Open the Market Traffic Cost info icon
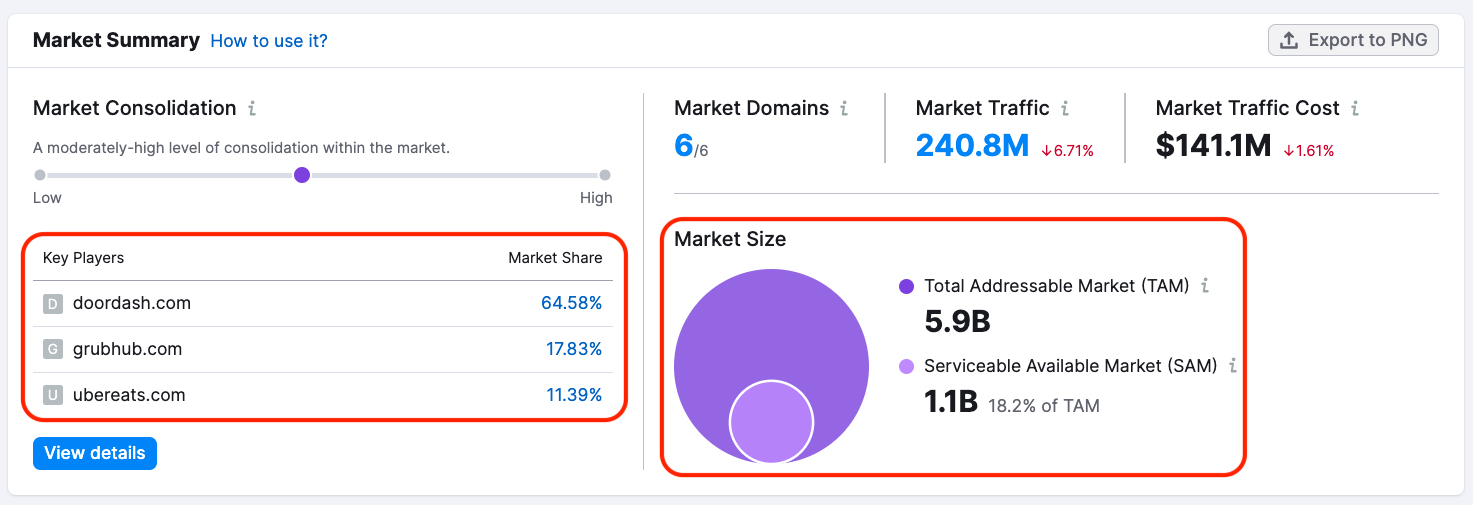This screenshot has height=505, width=1473. point(1355,108)
